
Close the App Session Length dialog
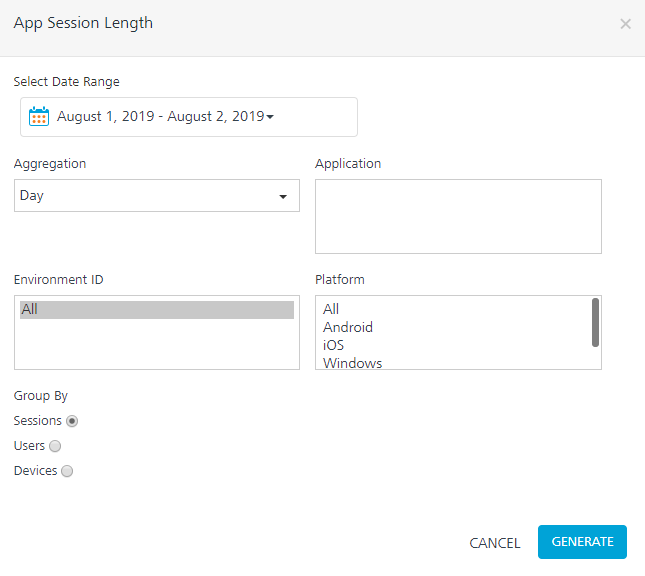(x=625, y=24)
